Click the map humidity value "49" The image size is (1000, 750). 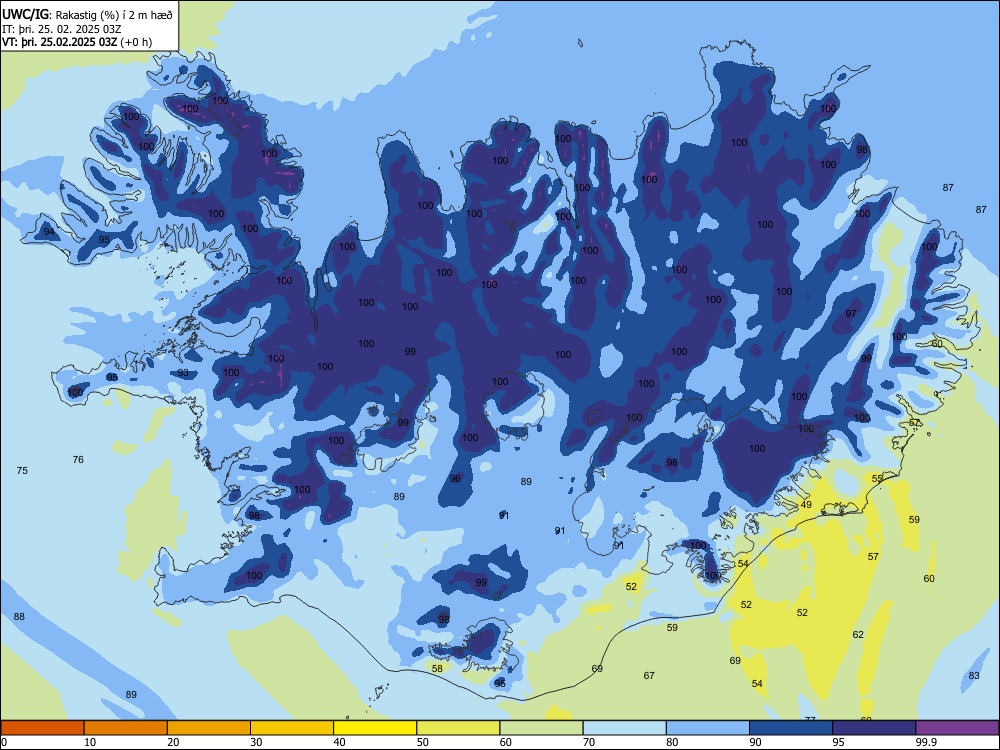pos(806,504)
